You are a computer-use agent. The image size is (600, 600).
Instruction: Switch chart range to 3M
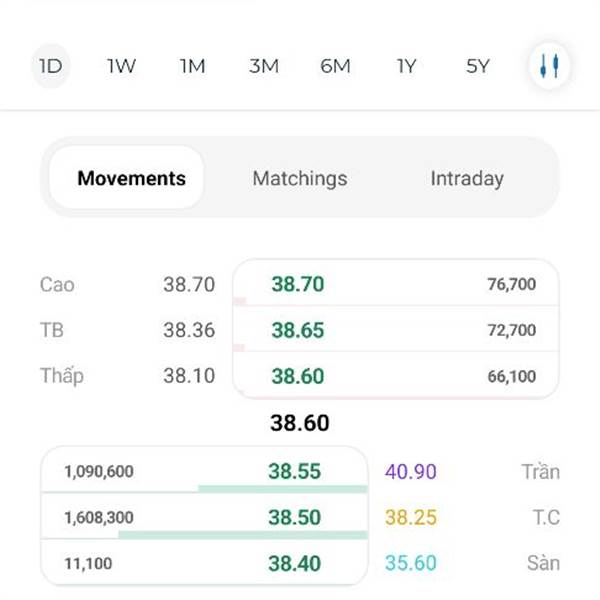pos(264,66)
